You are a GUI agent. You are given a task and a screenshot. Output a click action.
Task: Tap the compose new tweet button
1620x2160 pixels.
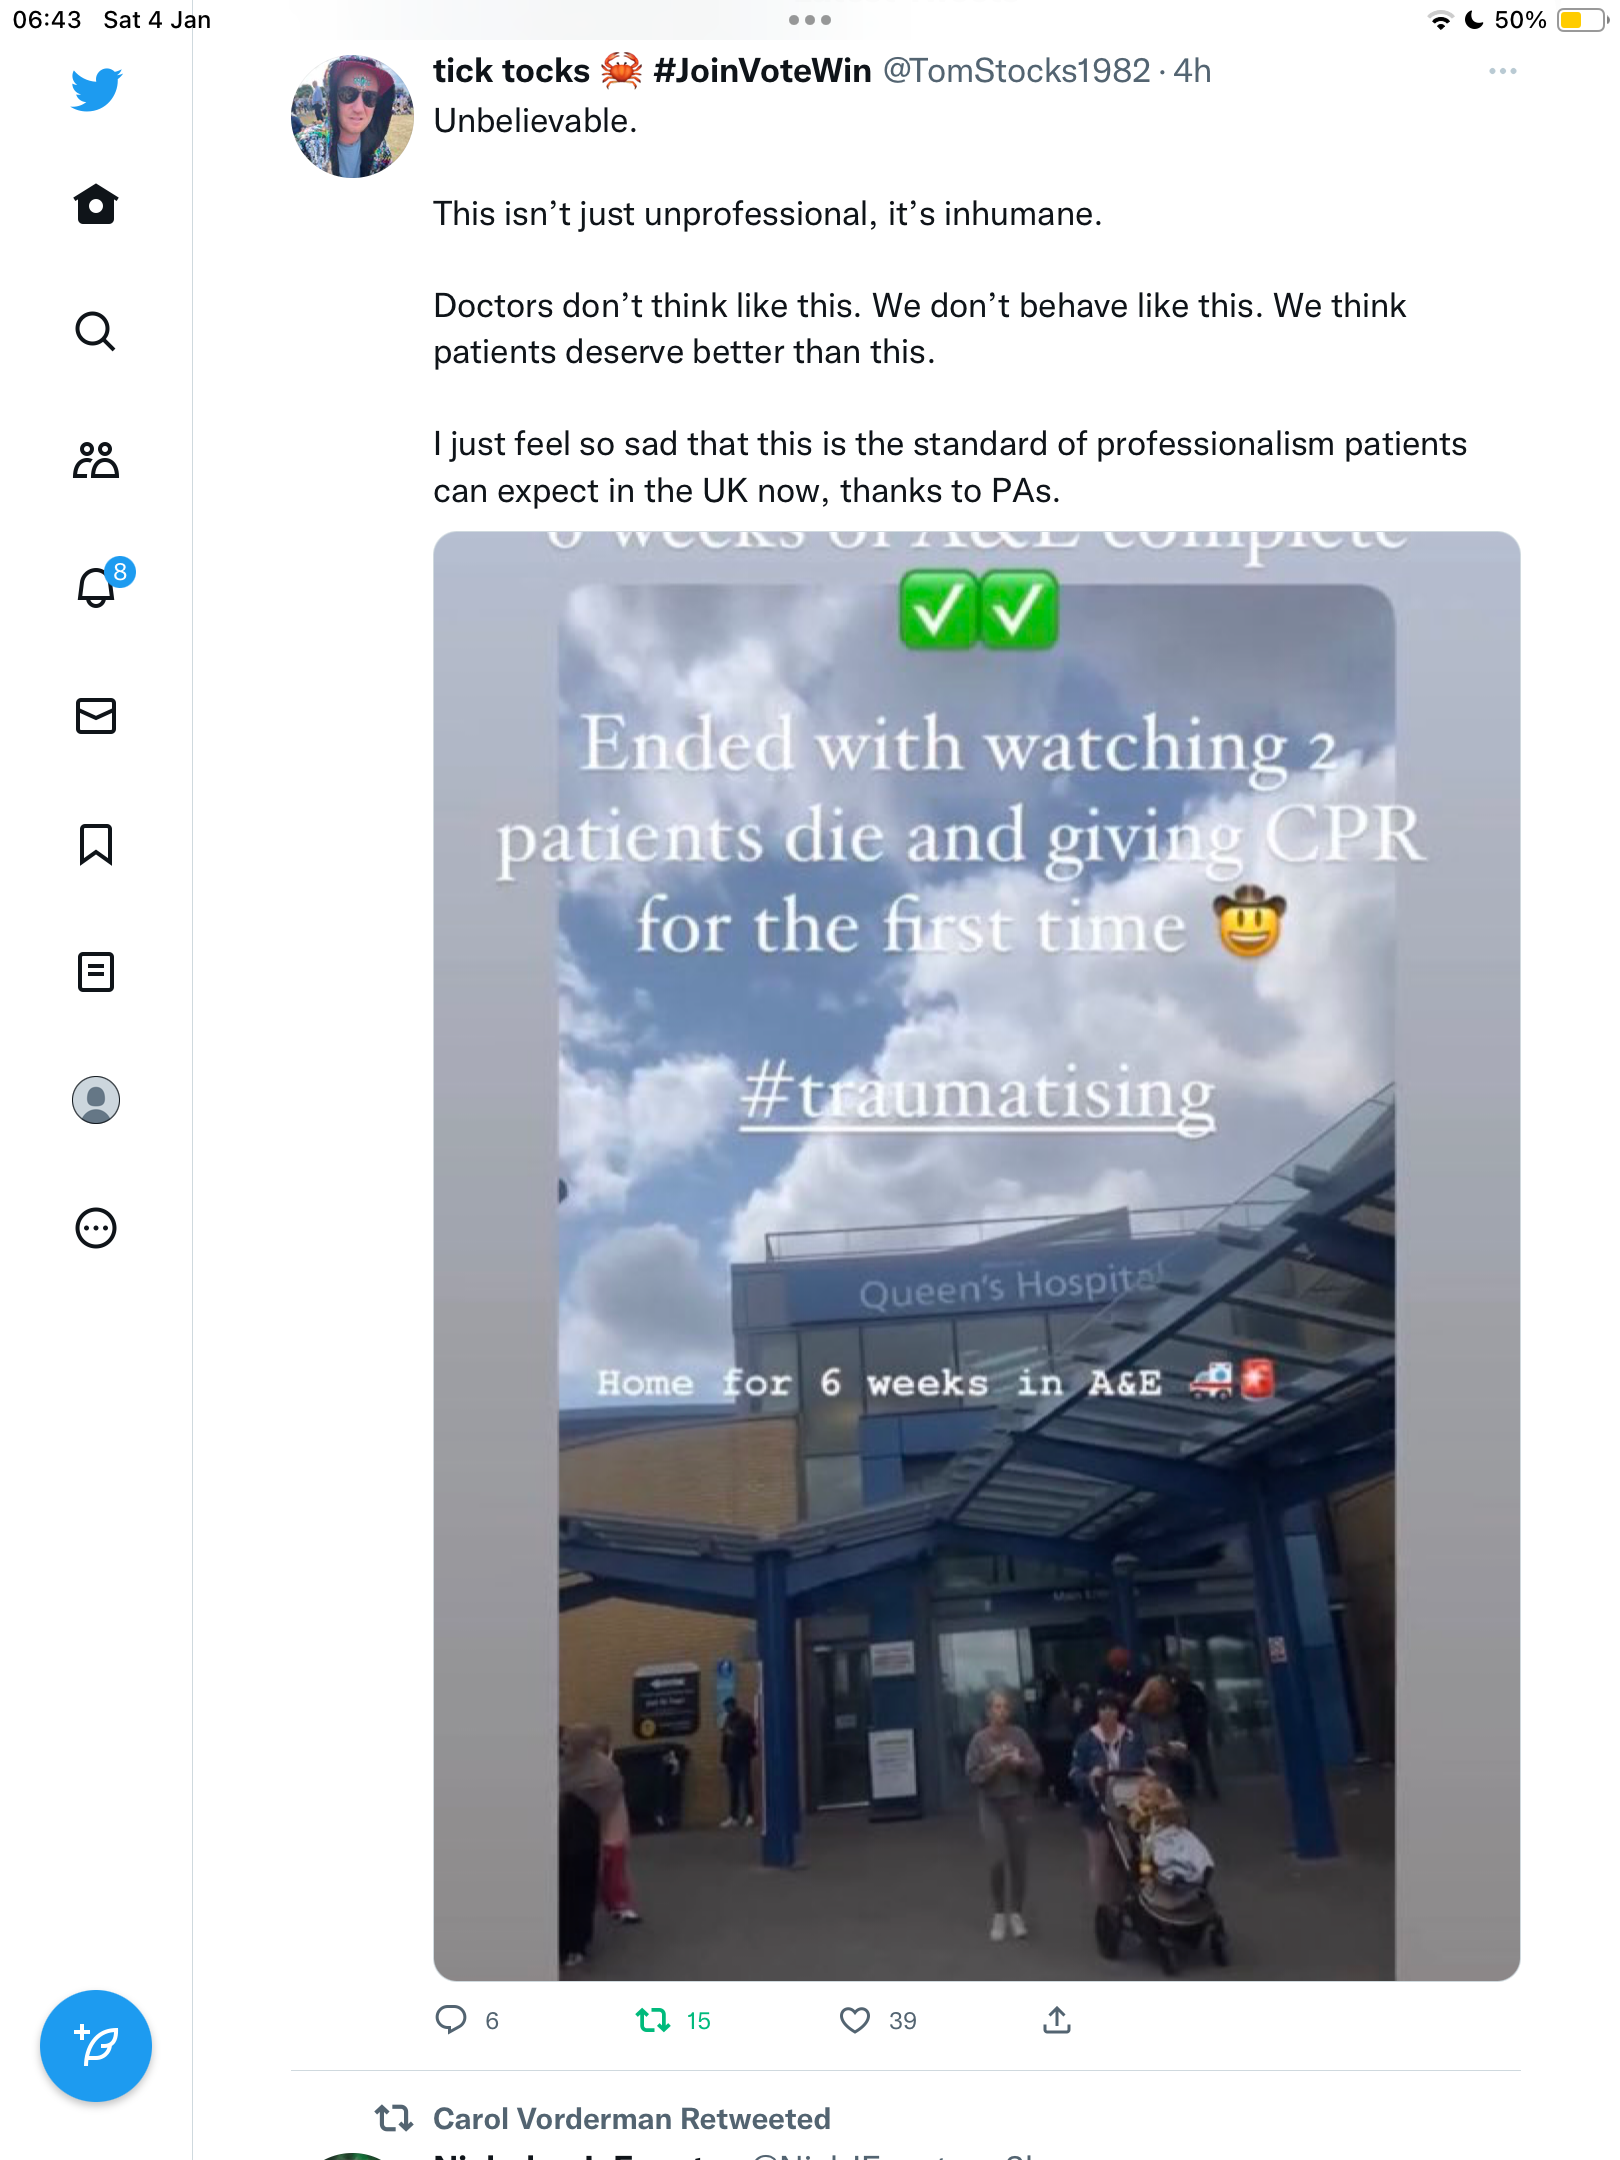96,2046
